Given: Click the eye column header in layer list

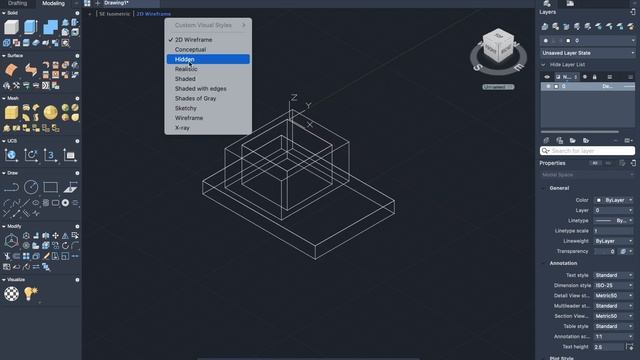Looking at the screenshot, I should tap(547, 77).
